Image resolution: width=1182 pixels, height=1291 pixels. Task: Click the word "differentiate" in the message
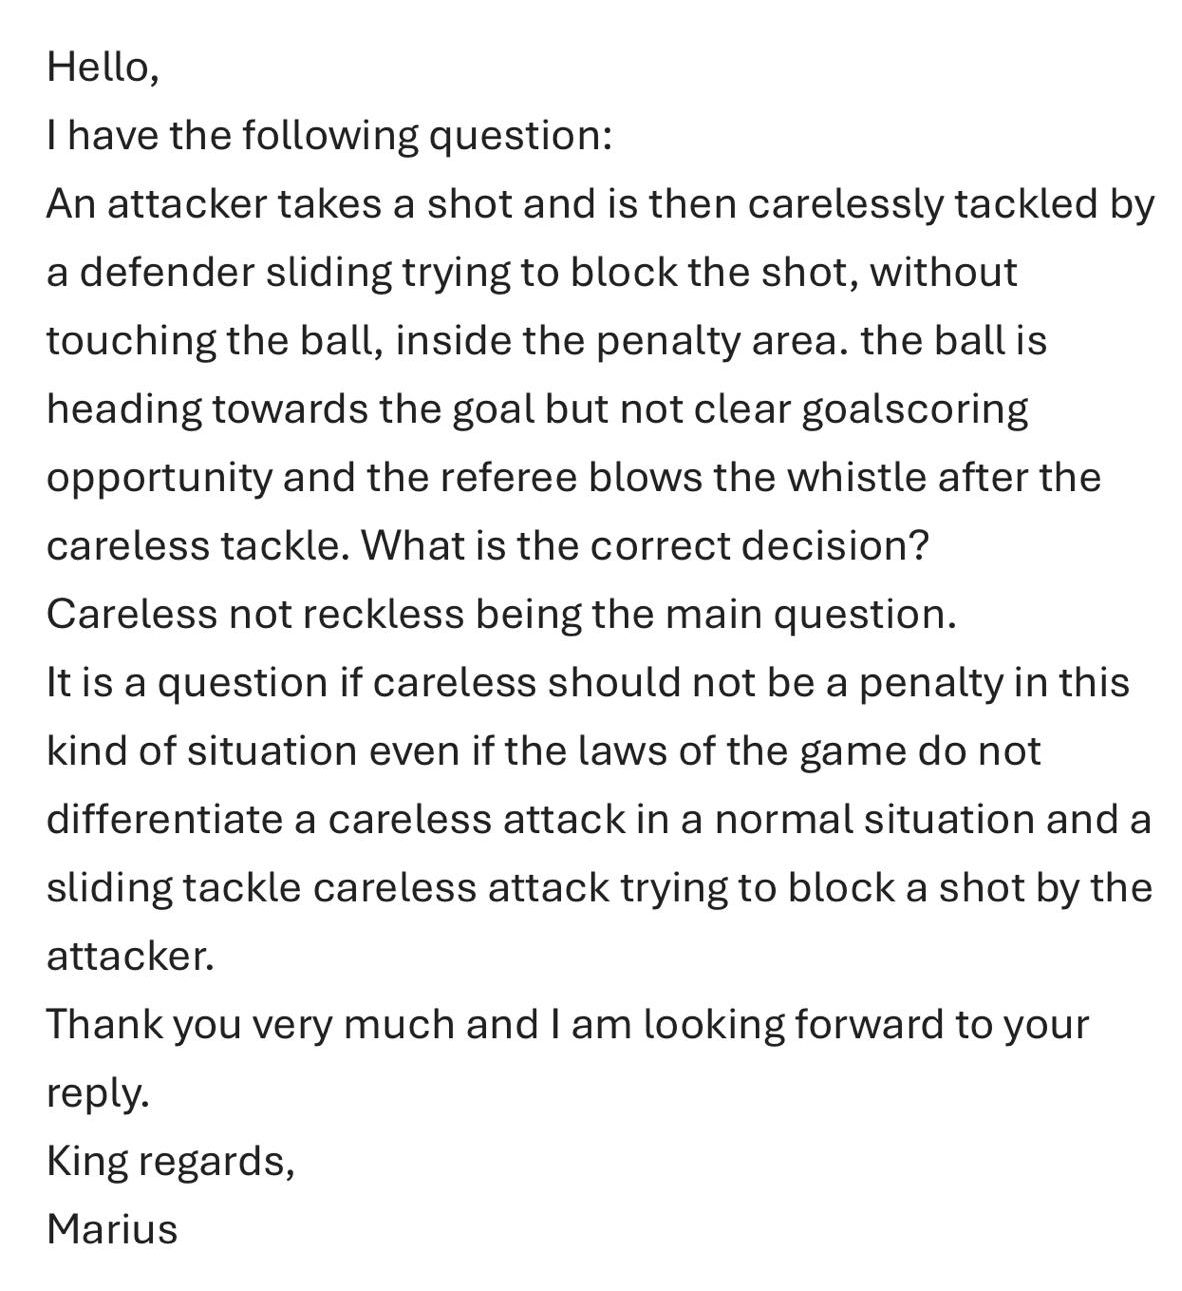pyautogui.click(x=165, y=819)
